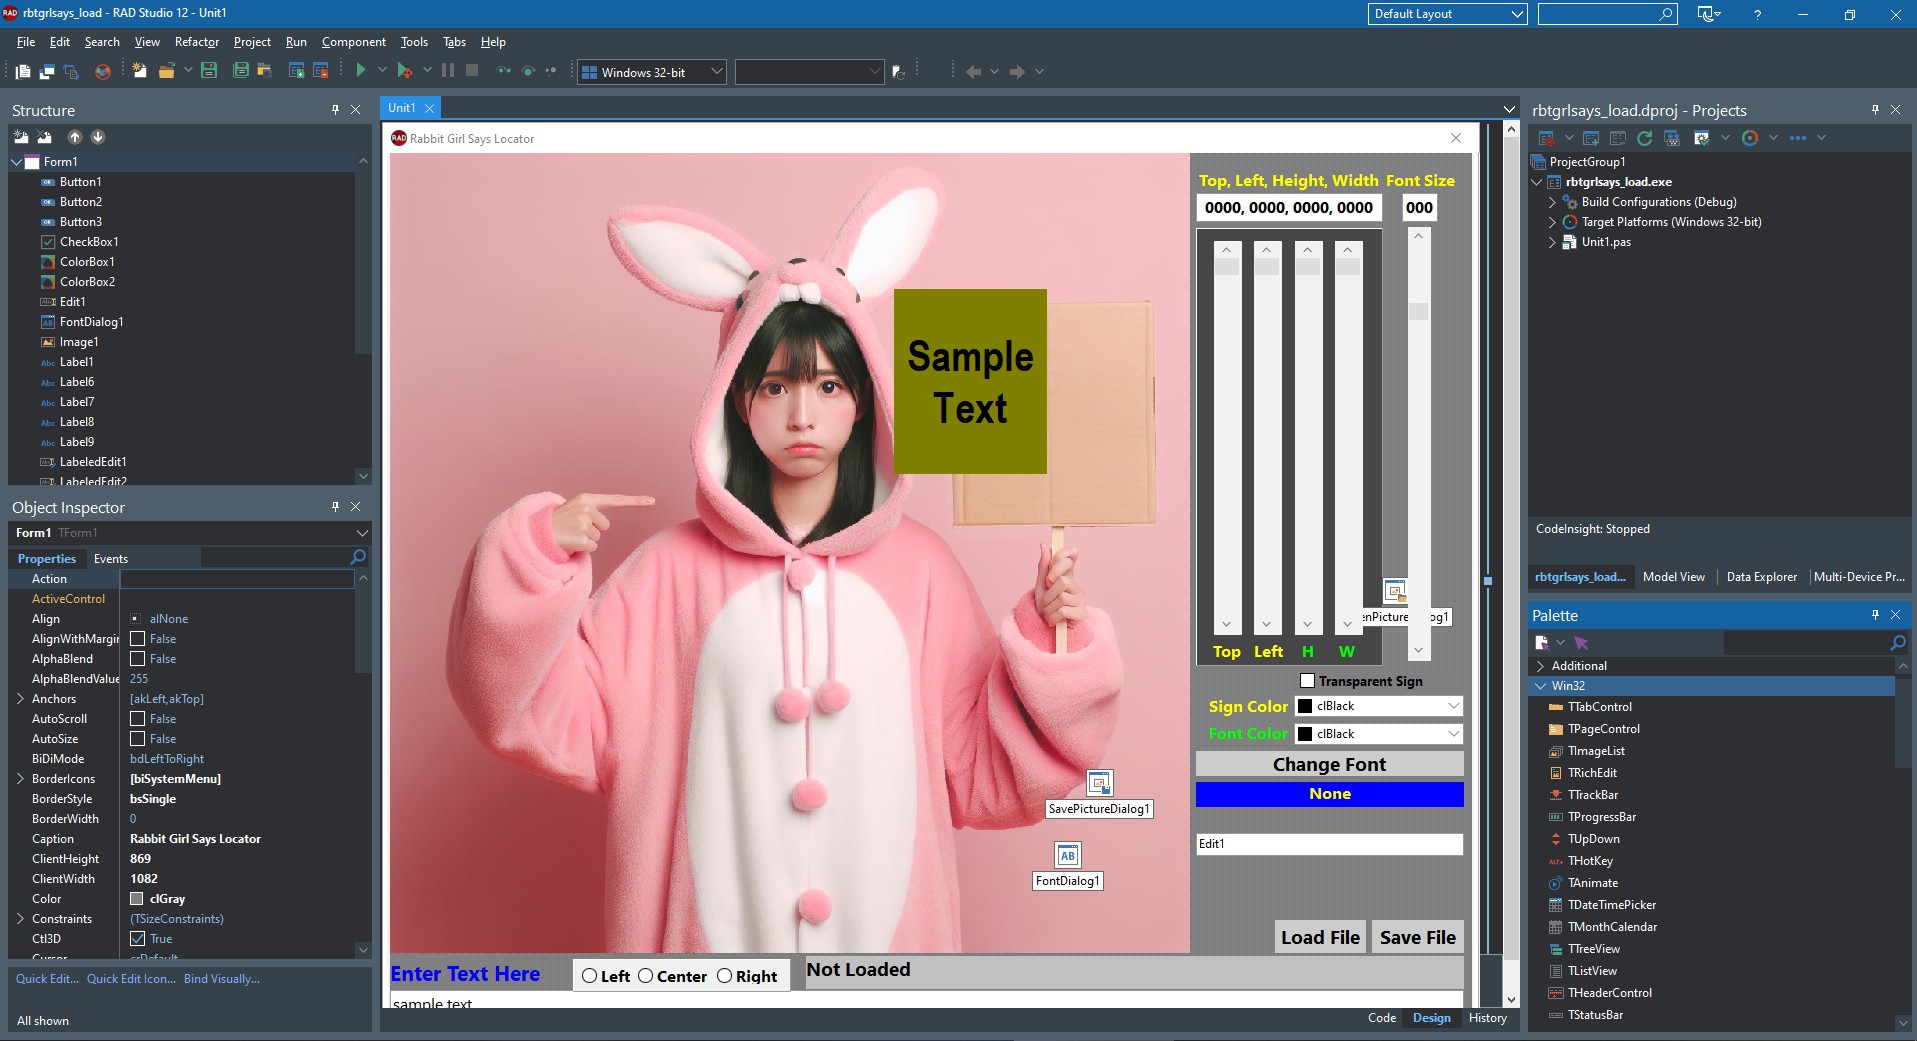This screenshot has width=1917, height=1041.
Task: Toggle the AutoScroll property checkbox
Action: (x=138, y=719)
